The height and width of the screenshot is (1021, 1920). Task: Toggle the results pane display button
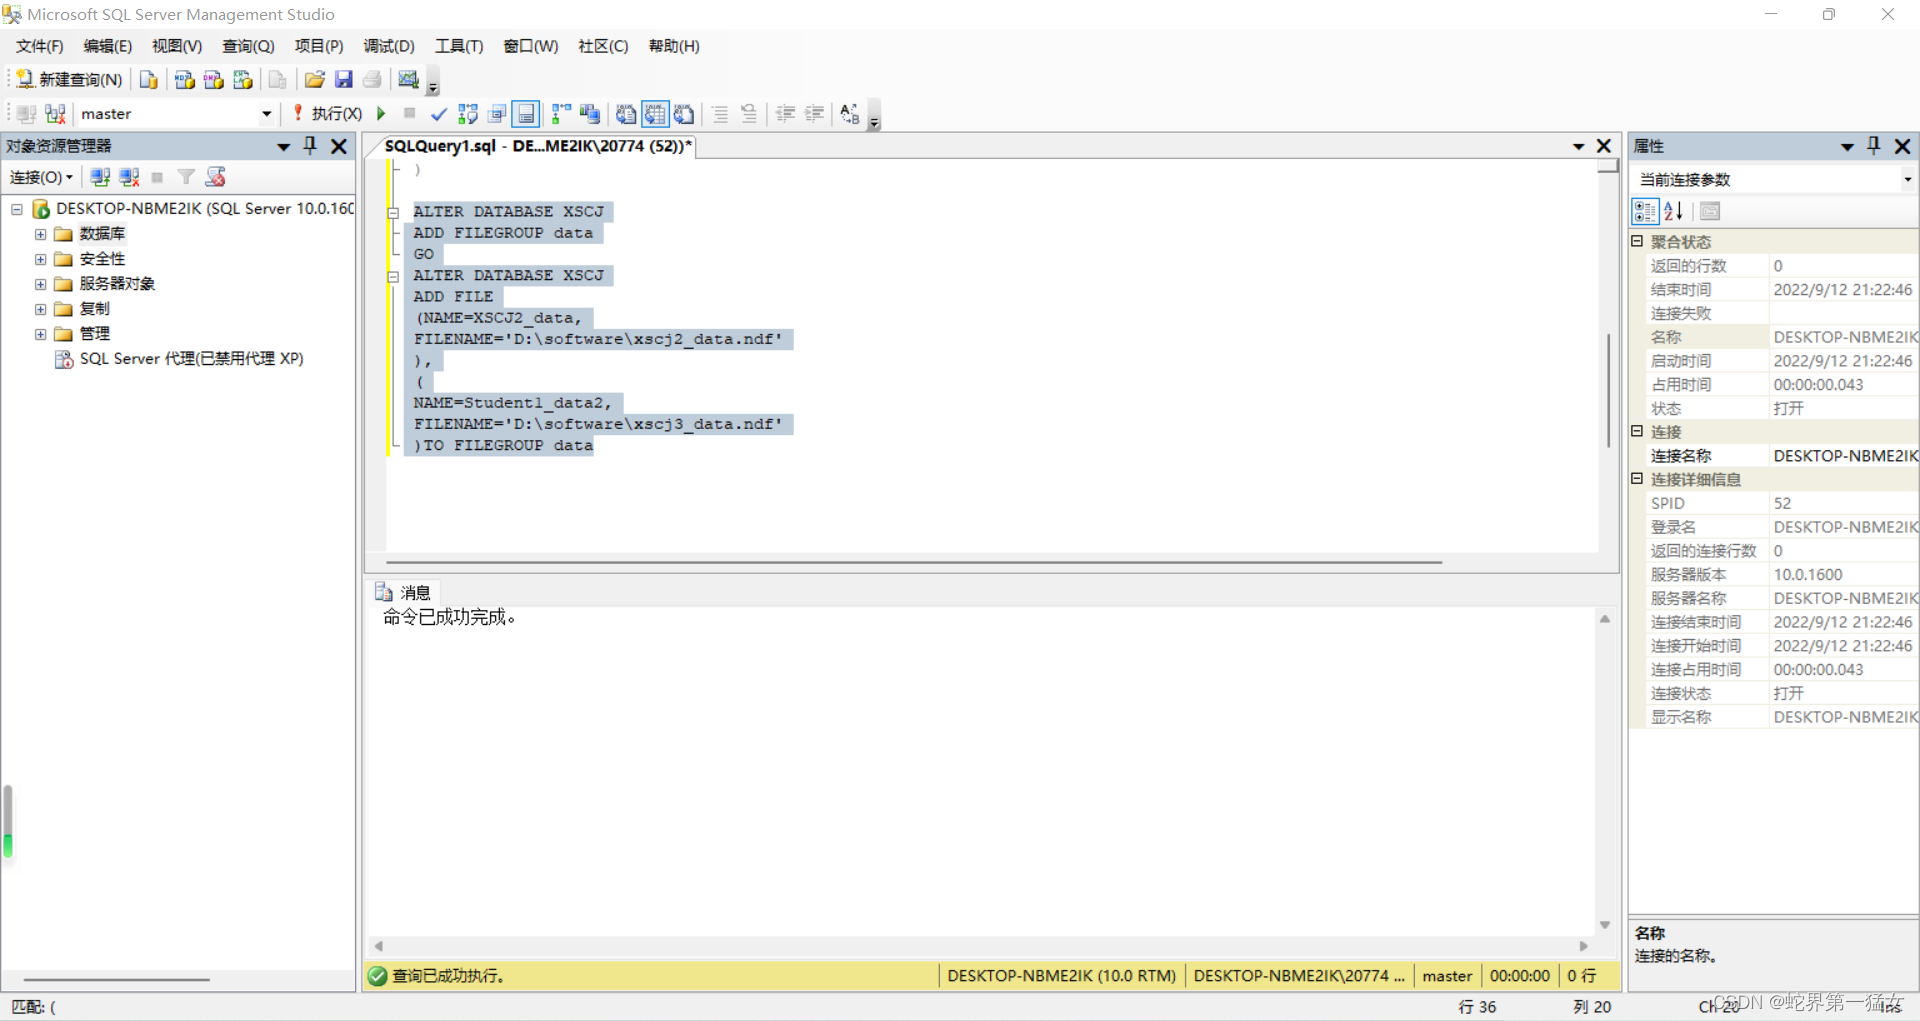(525, 113)
